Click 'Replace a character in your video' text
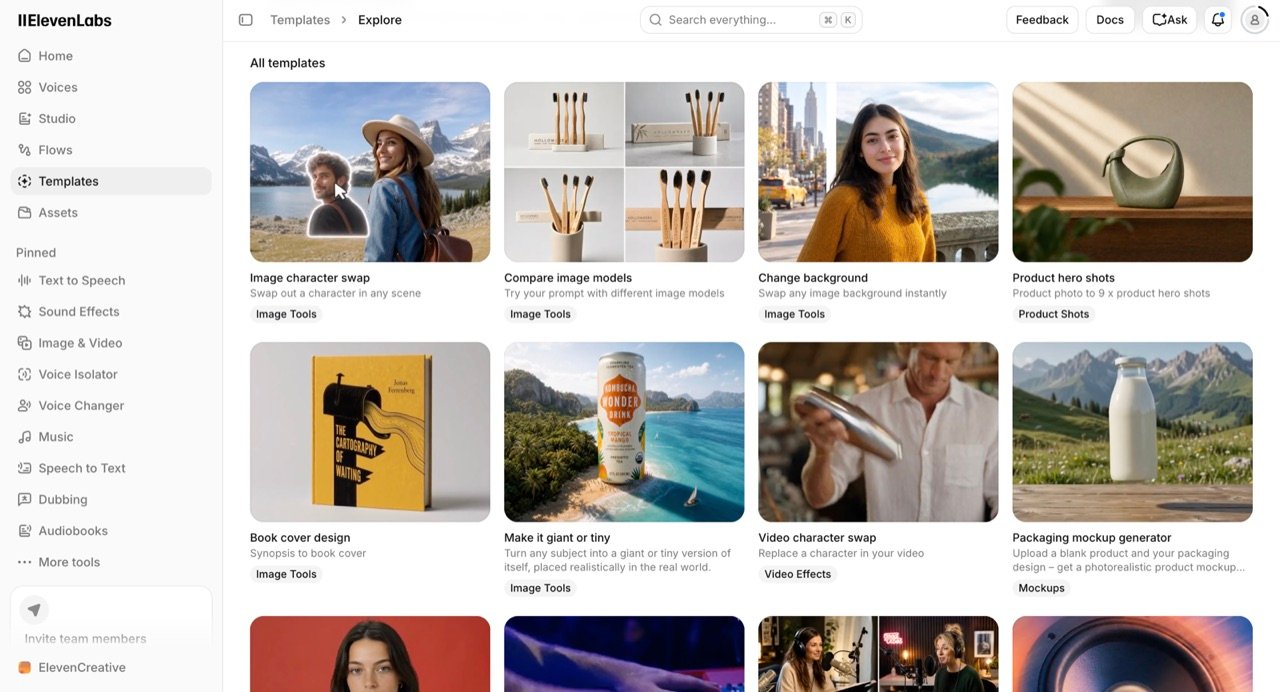 pyautogui.click(x=841, y=553)
